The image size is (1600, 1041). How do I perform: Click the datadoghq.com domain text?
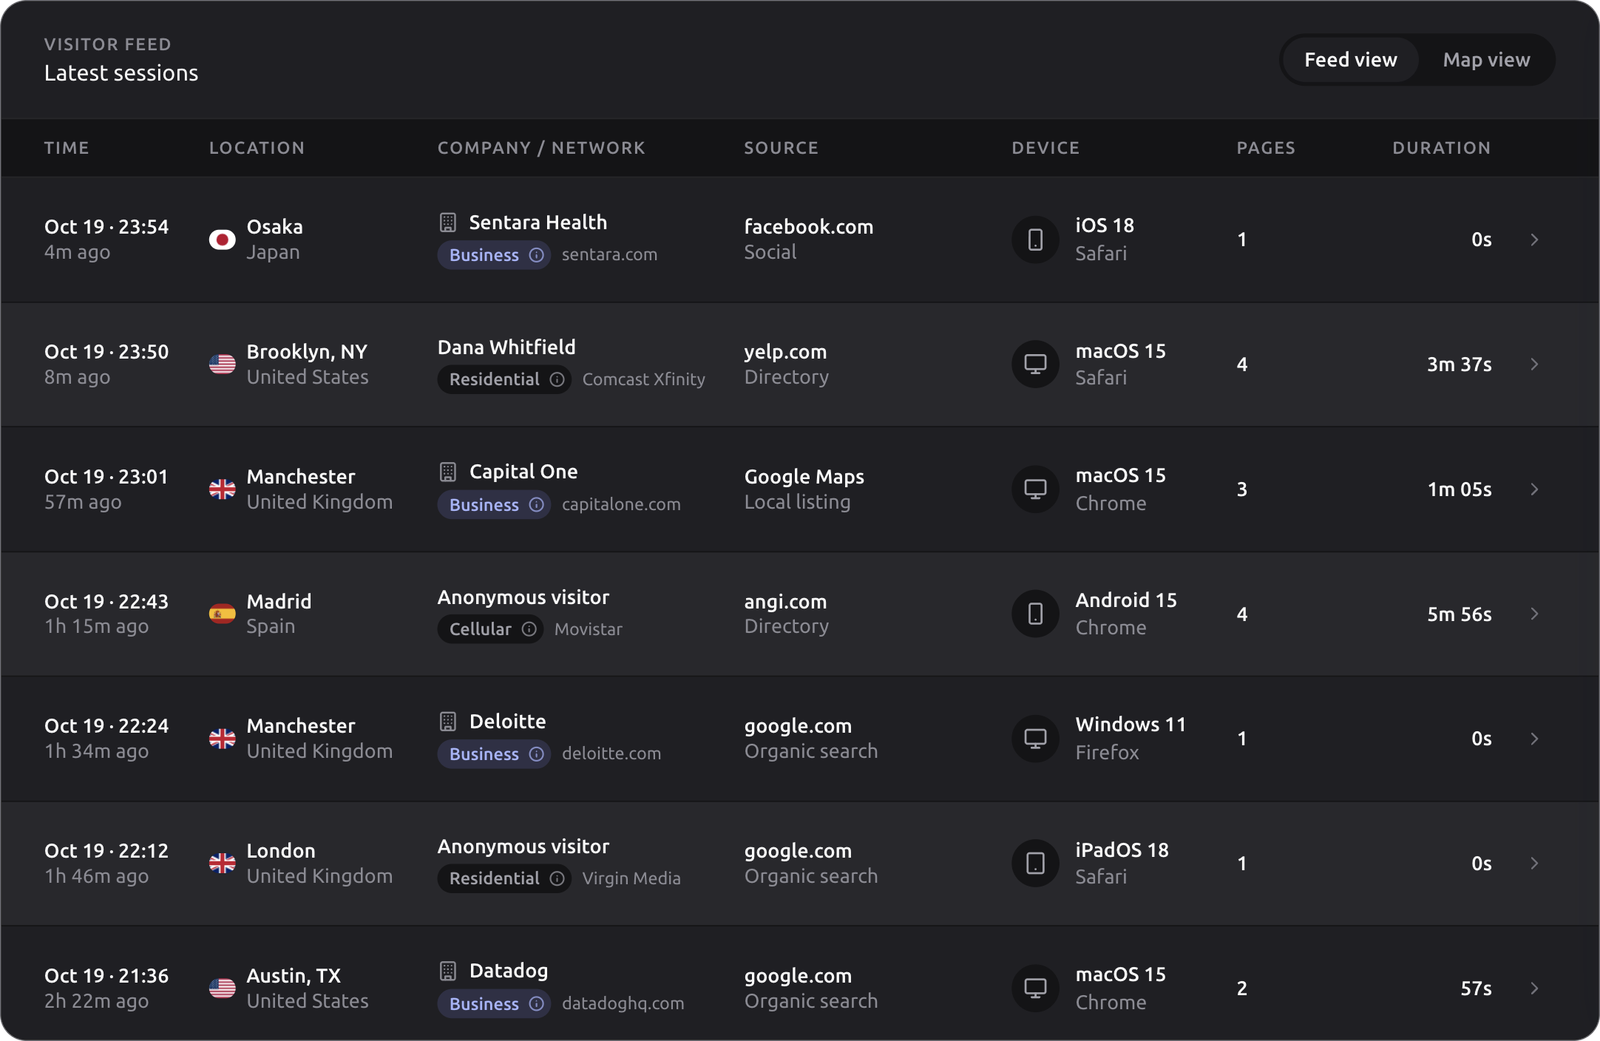point(623,1004)
